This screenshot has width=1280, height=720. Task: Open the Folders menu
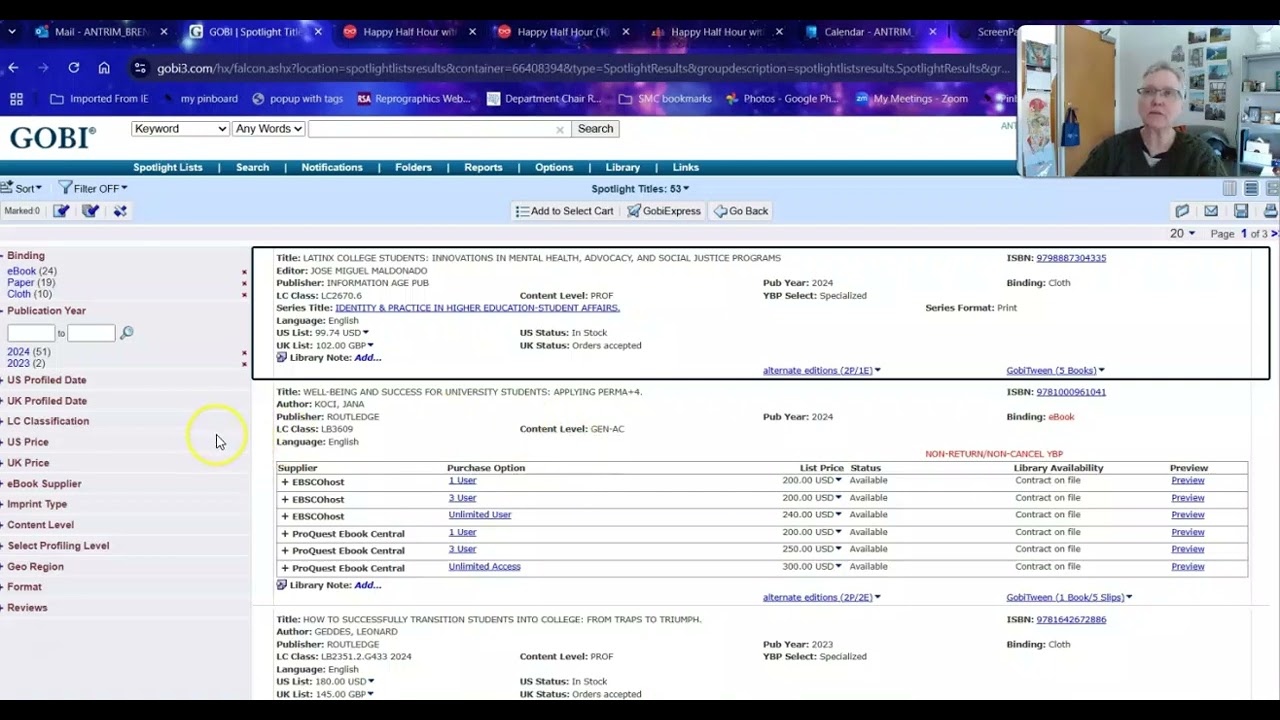pyautogui.click(x=413, y=167)
